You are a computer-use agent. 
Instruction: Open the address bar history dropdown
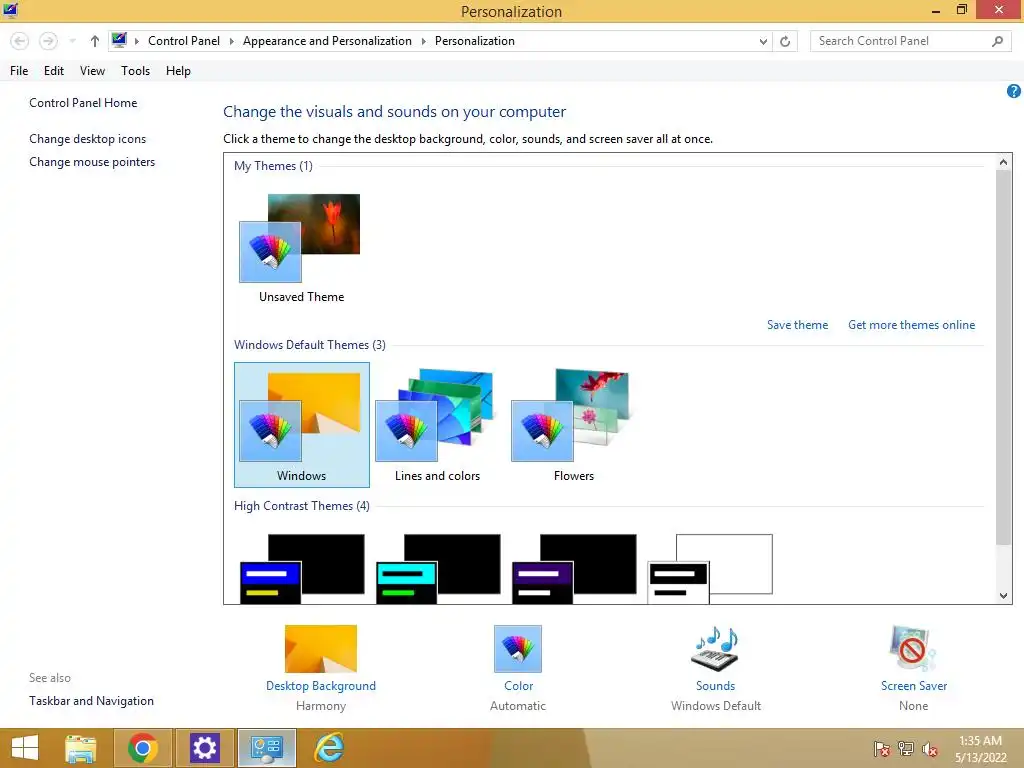[763, 41]
